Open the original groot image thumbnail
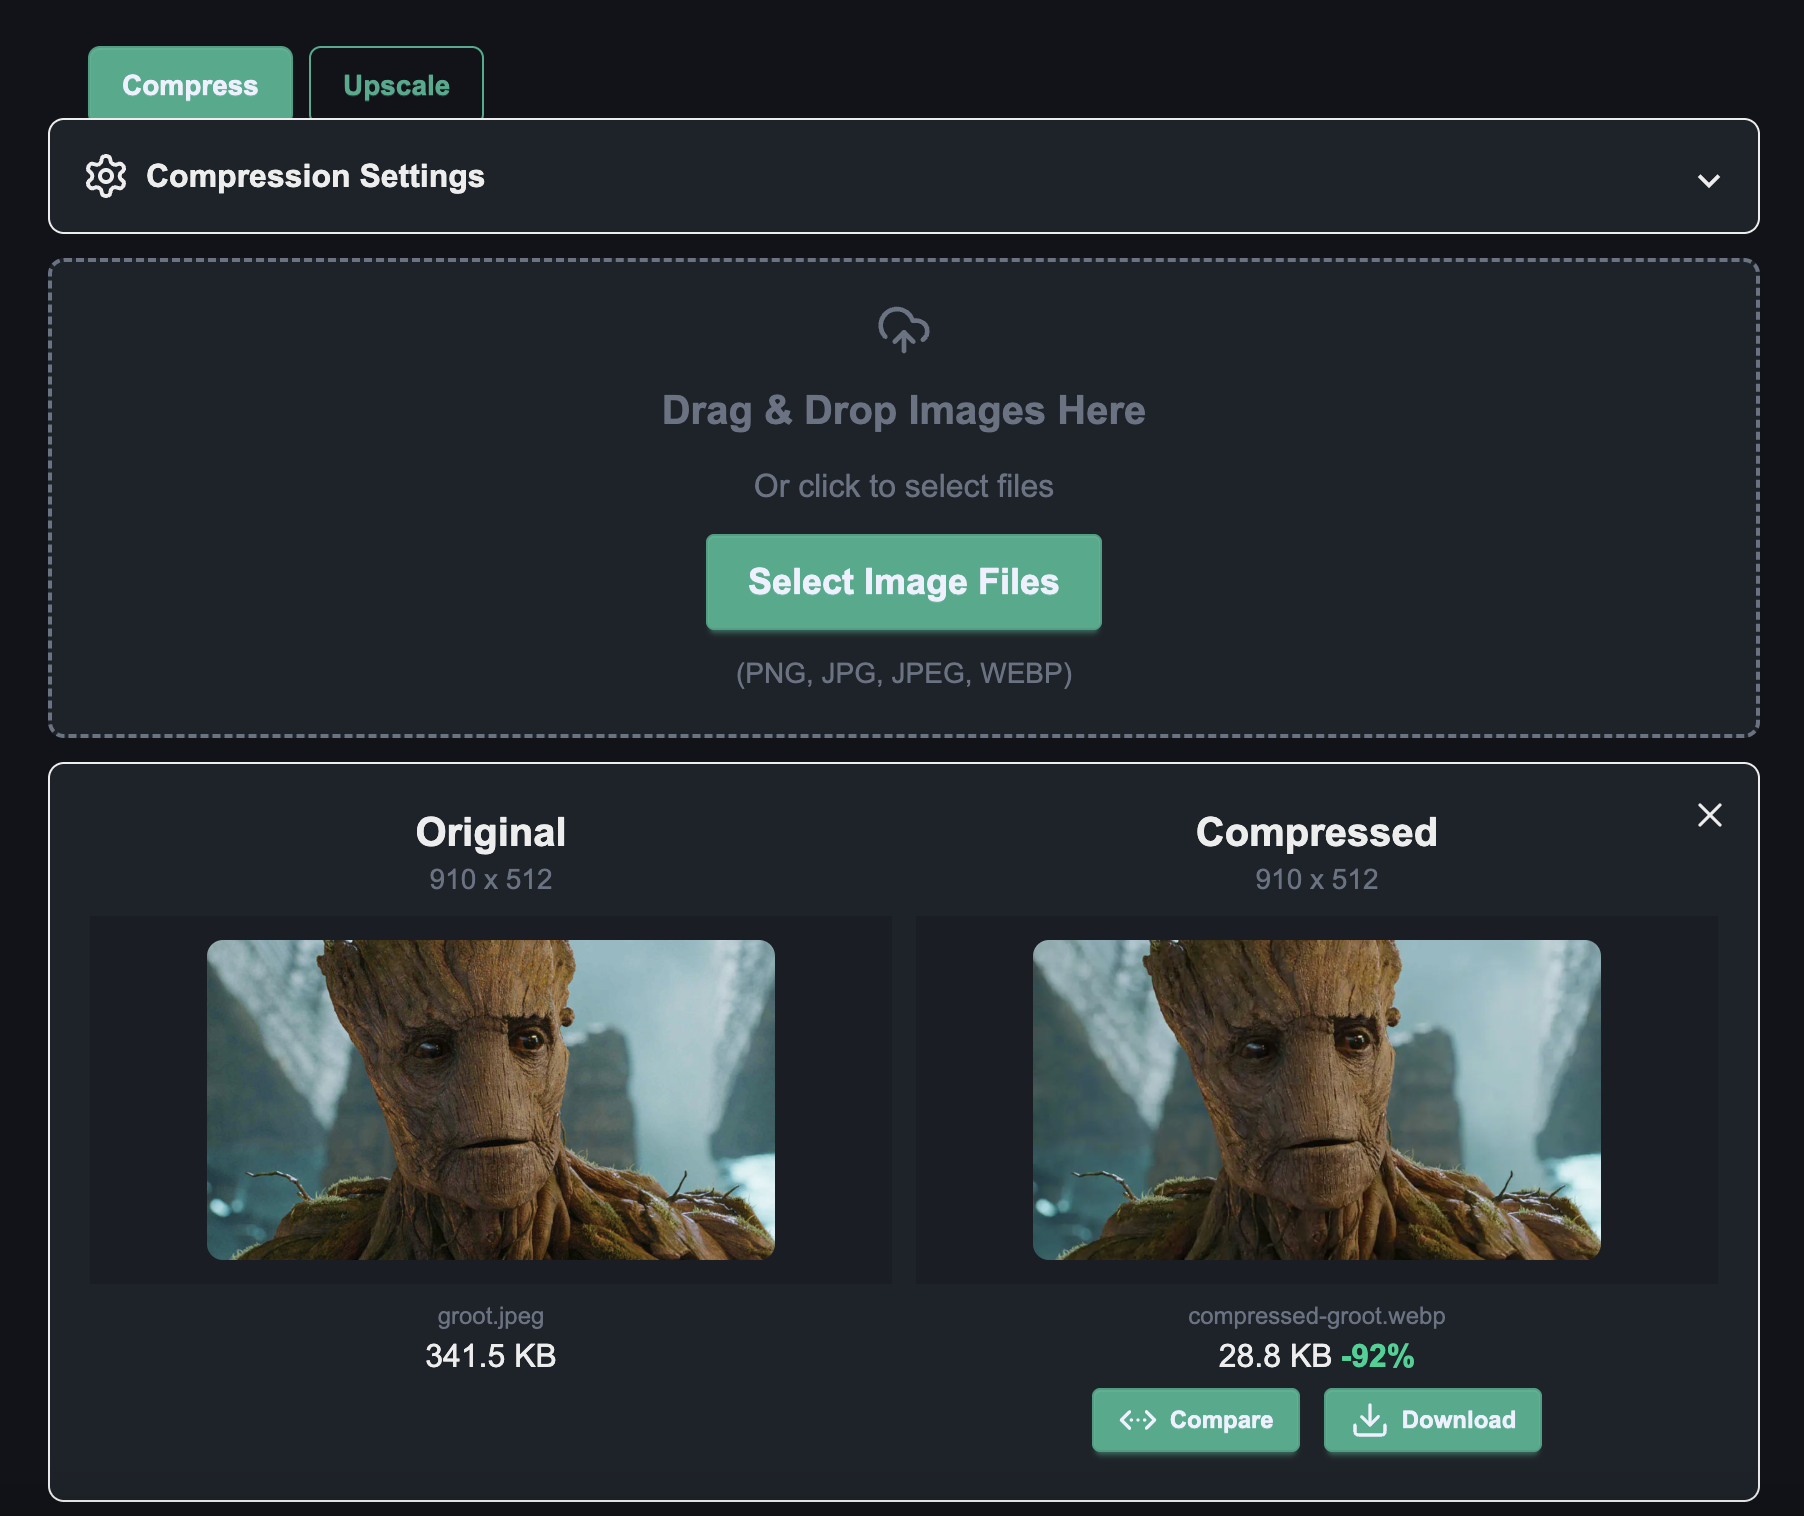Screen dimensions: 1804x1516 pyautogui.click(x=491, y=1099)
